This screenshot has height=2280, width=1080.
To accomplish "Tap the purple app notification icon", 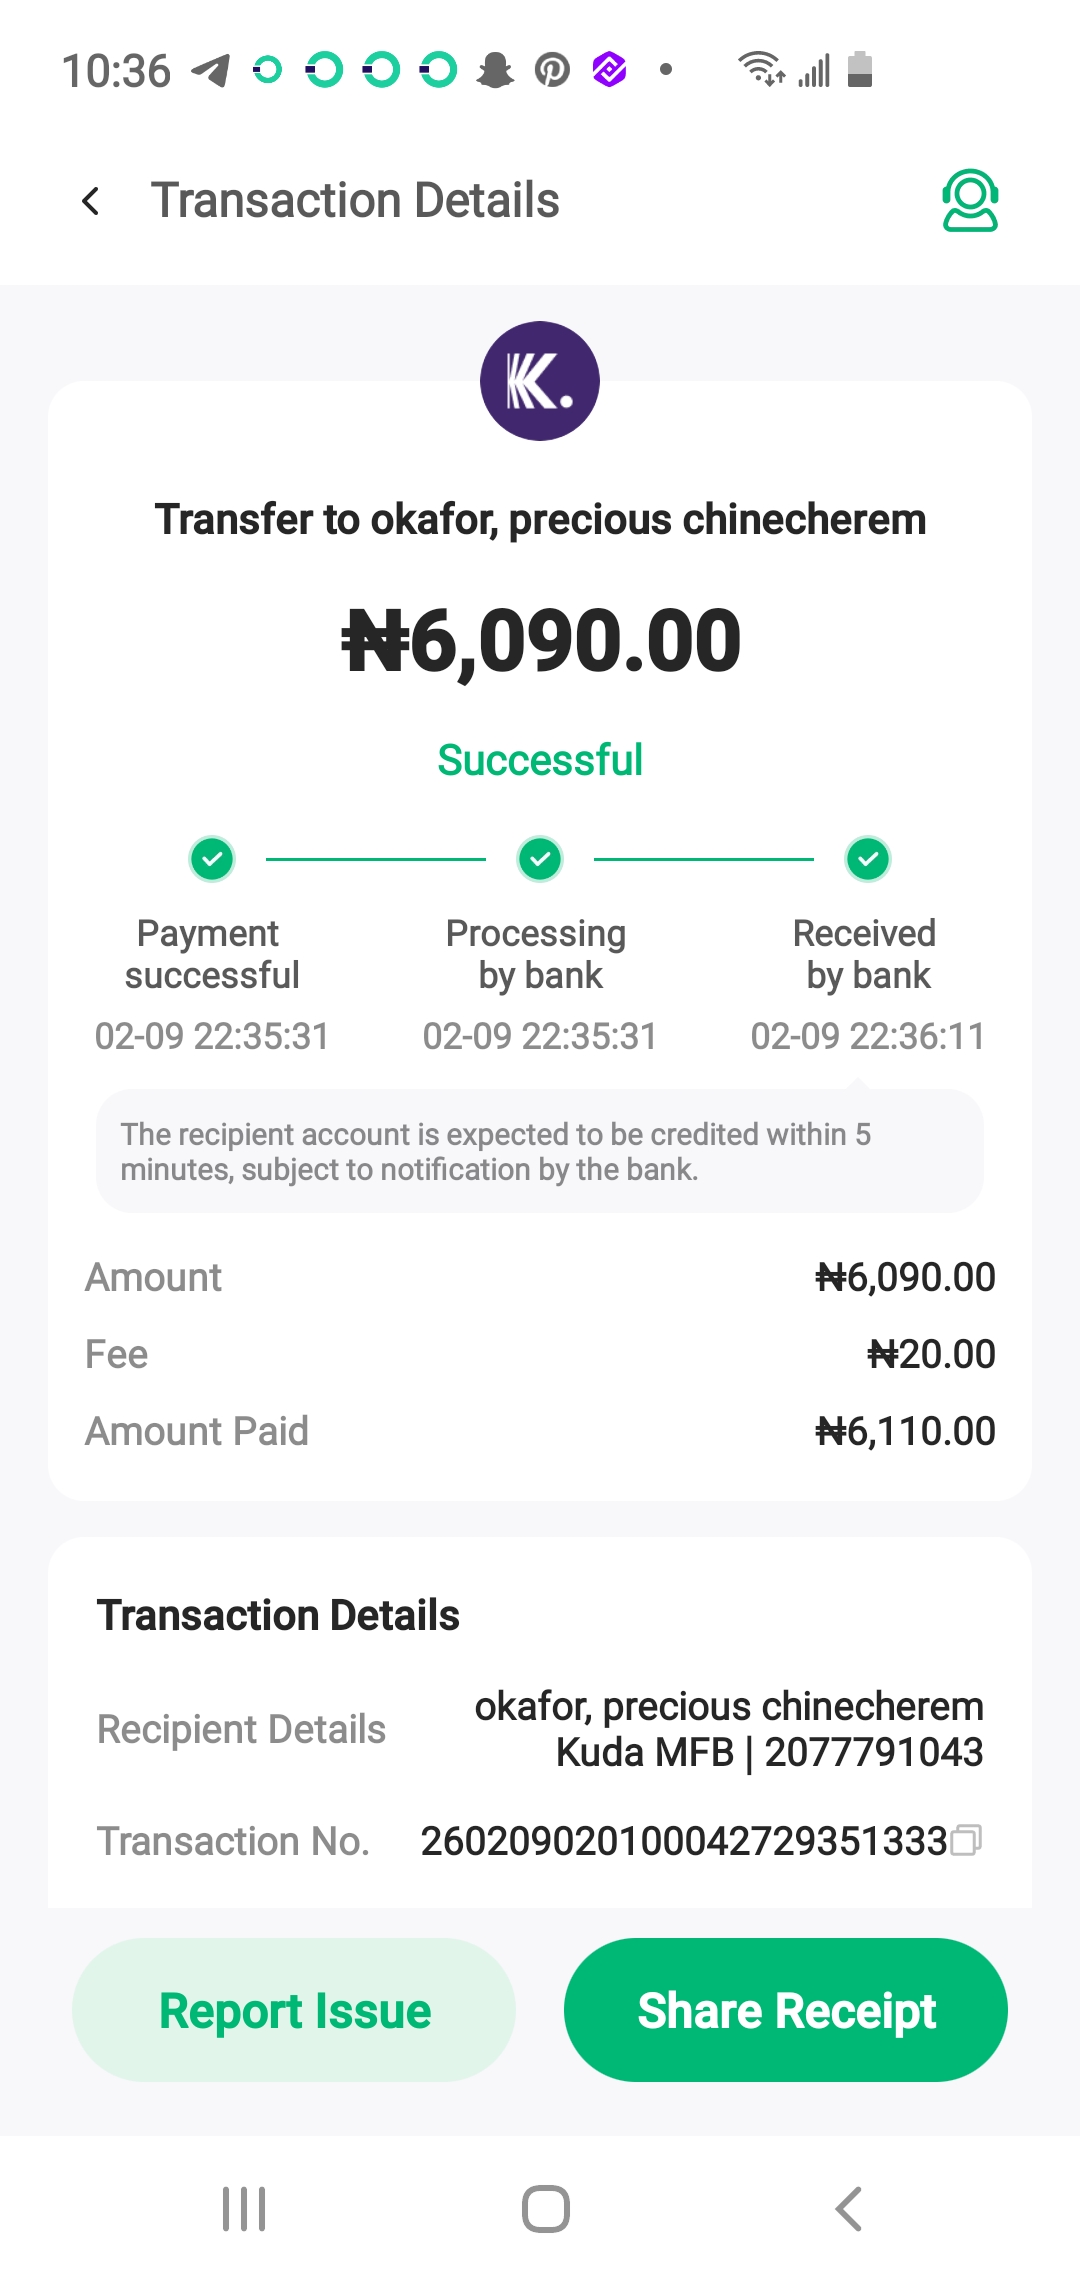I will click(x=609, y=71).
